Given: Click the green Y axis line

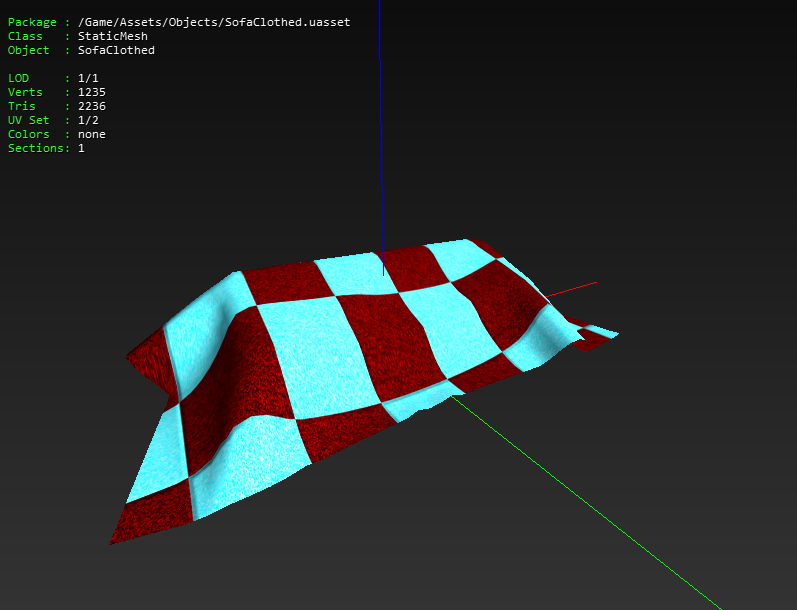Looking at the screenshot, I should (585, 501).
